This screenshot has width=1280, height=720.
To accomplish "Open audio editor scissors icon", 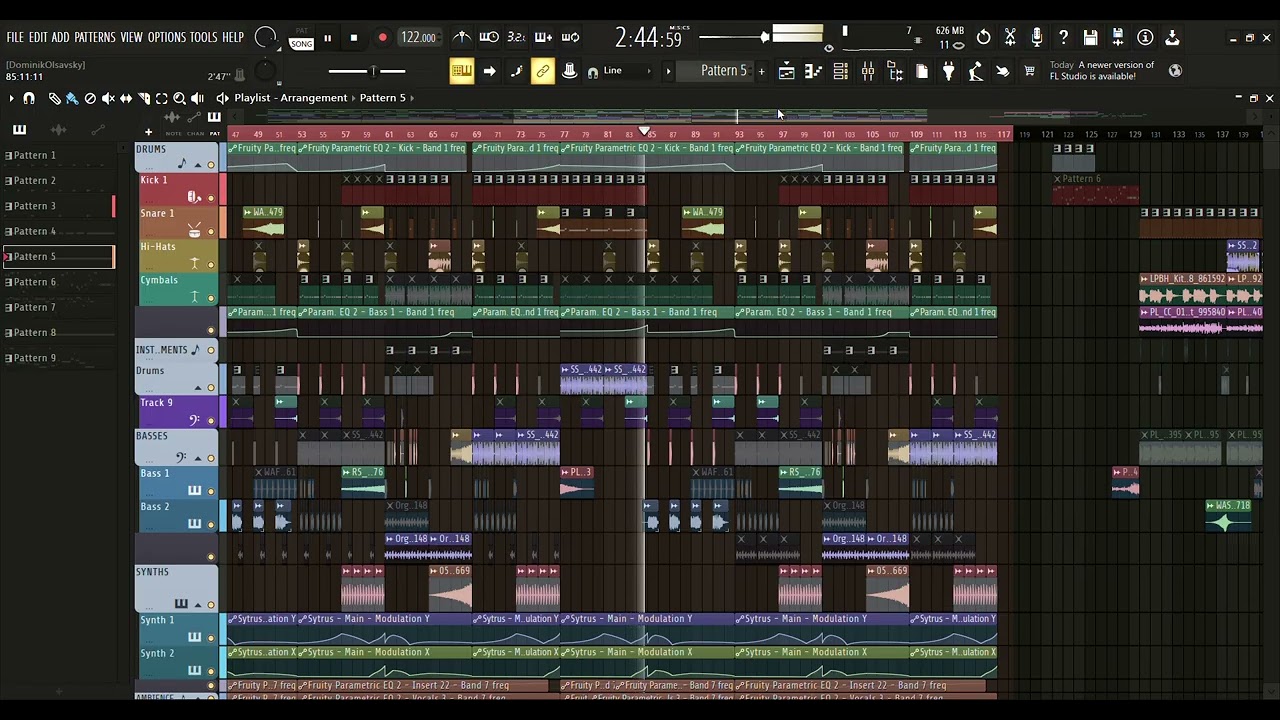I will click(x=1010, y=37).
